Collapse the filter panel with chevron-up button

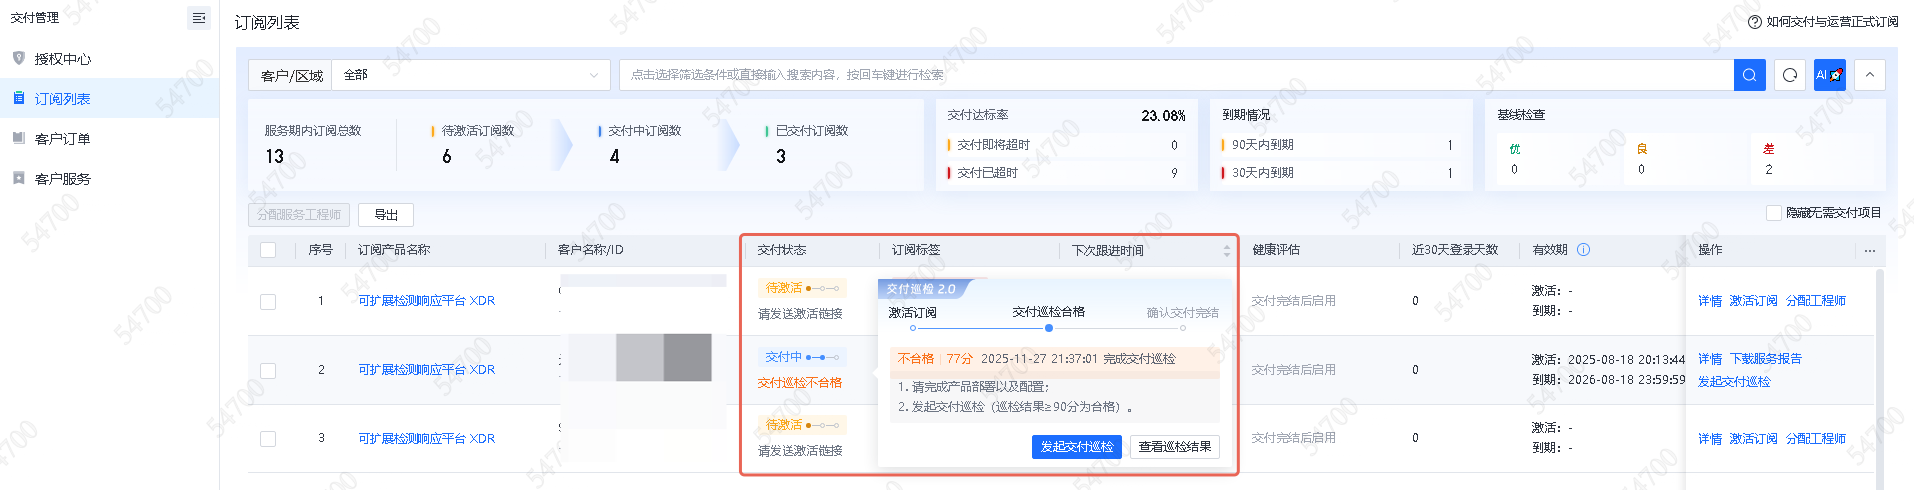point(1869,75)
